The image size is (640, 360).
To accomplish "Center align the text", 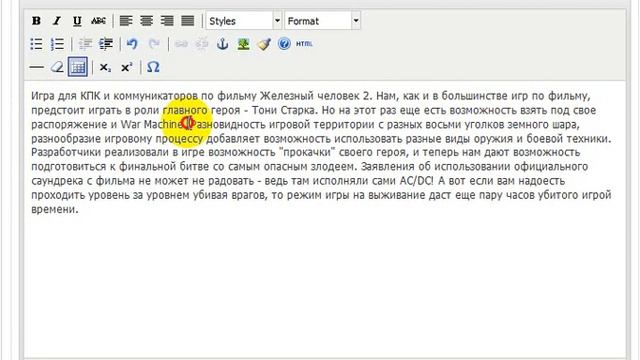I will click(x=147, y=21).
